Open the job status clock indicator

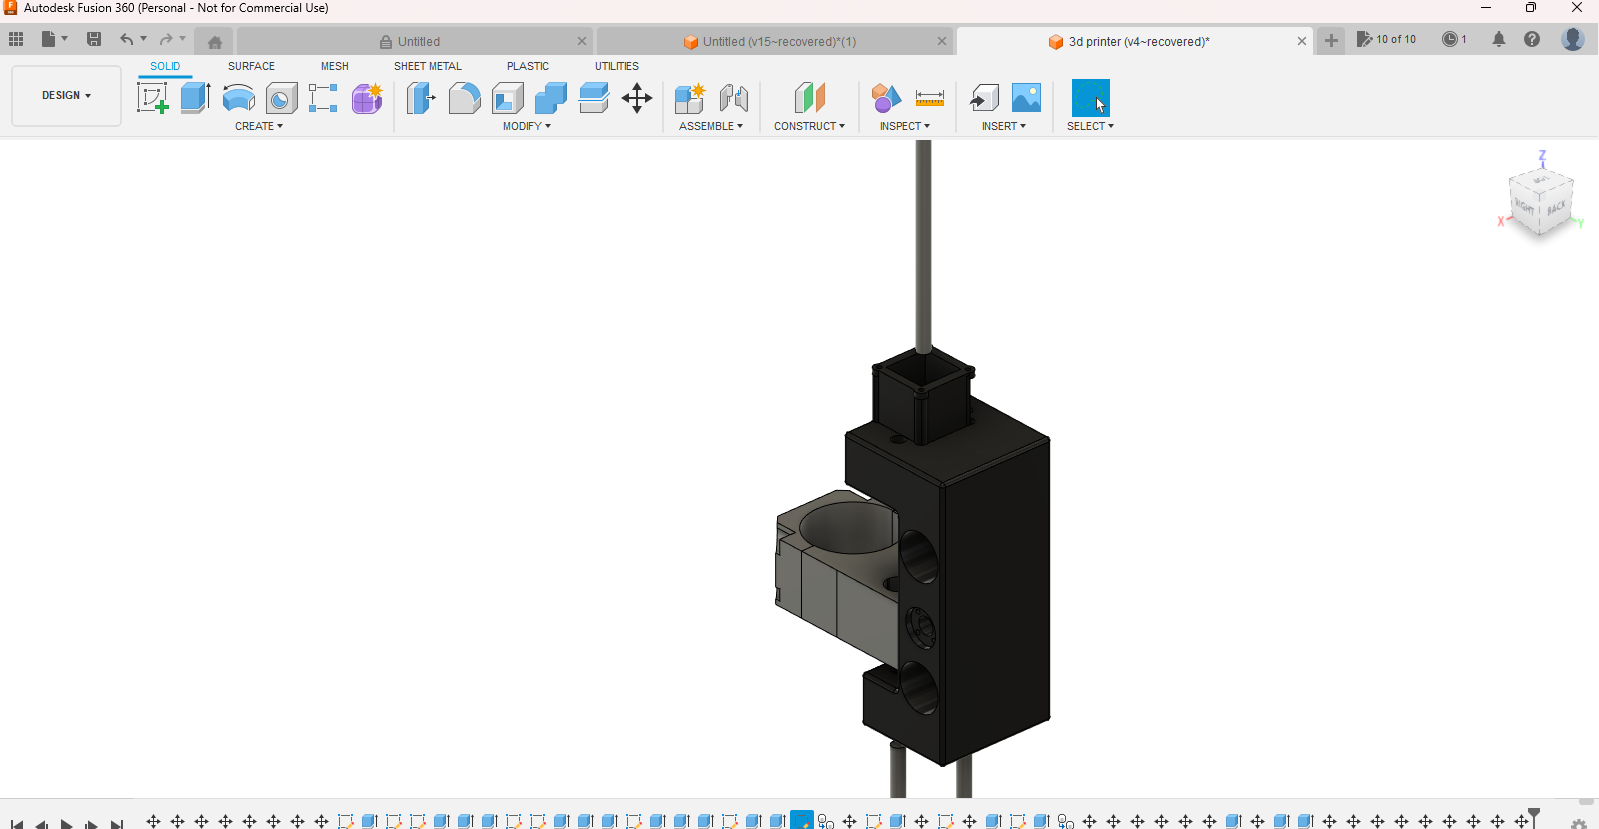pos(1455,39)
